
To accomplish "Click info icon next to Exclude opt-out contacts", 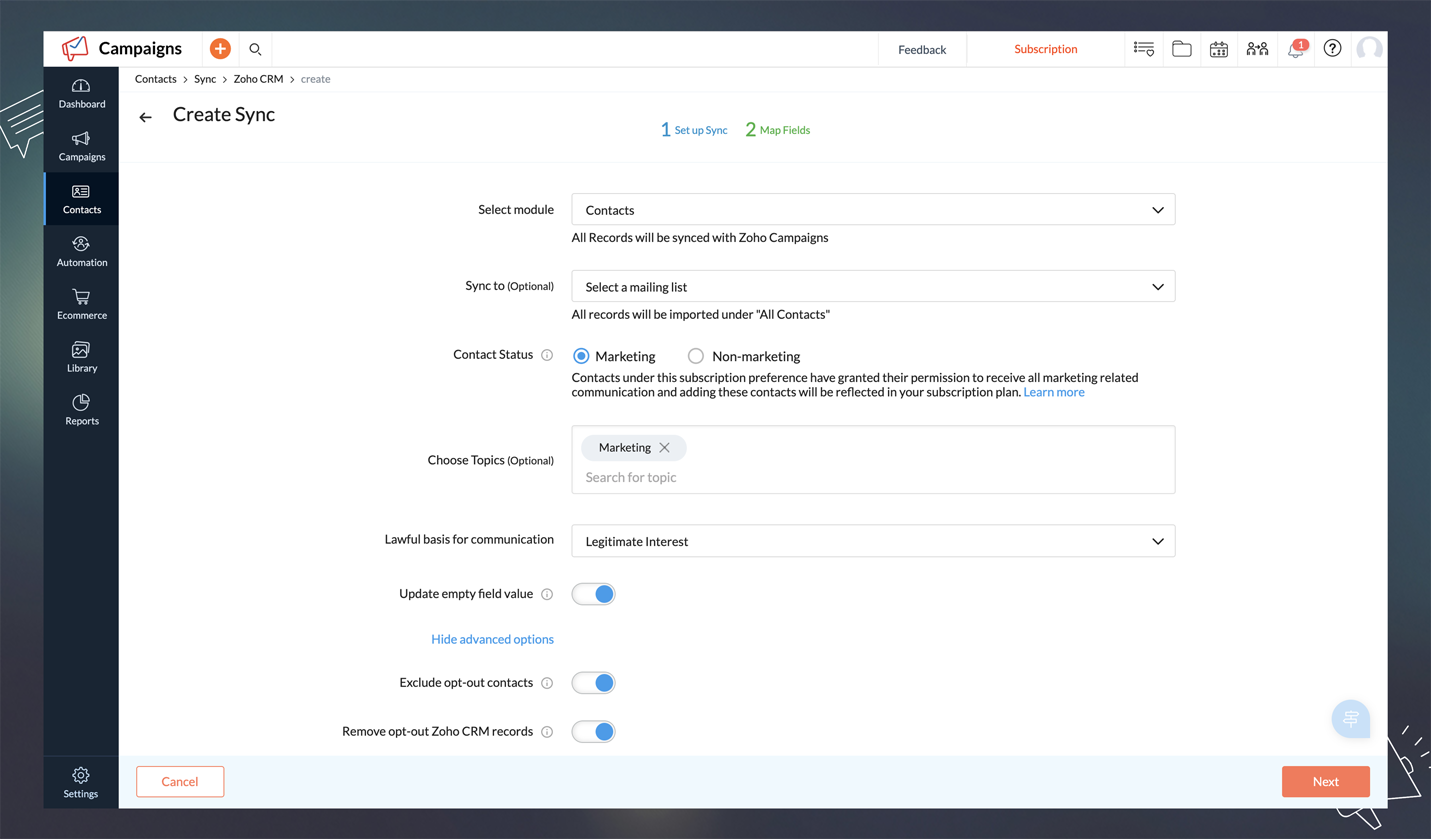I will coord(547,683).
